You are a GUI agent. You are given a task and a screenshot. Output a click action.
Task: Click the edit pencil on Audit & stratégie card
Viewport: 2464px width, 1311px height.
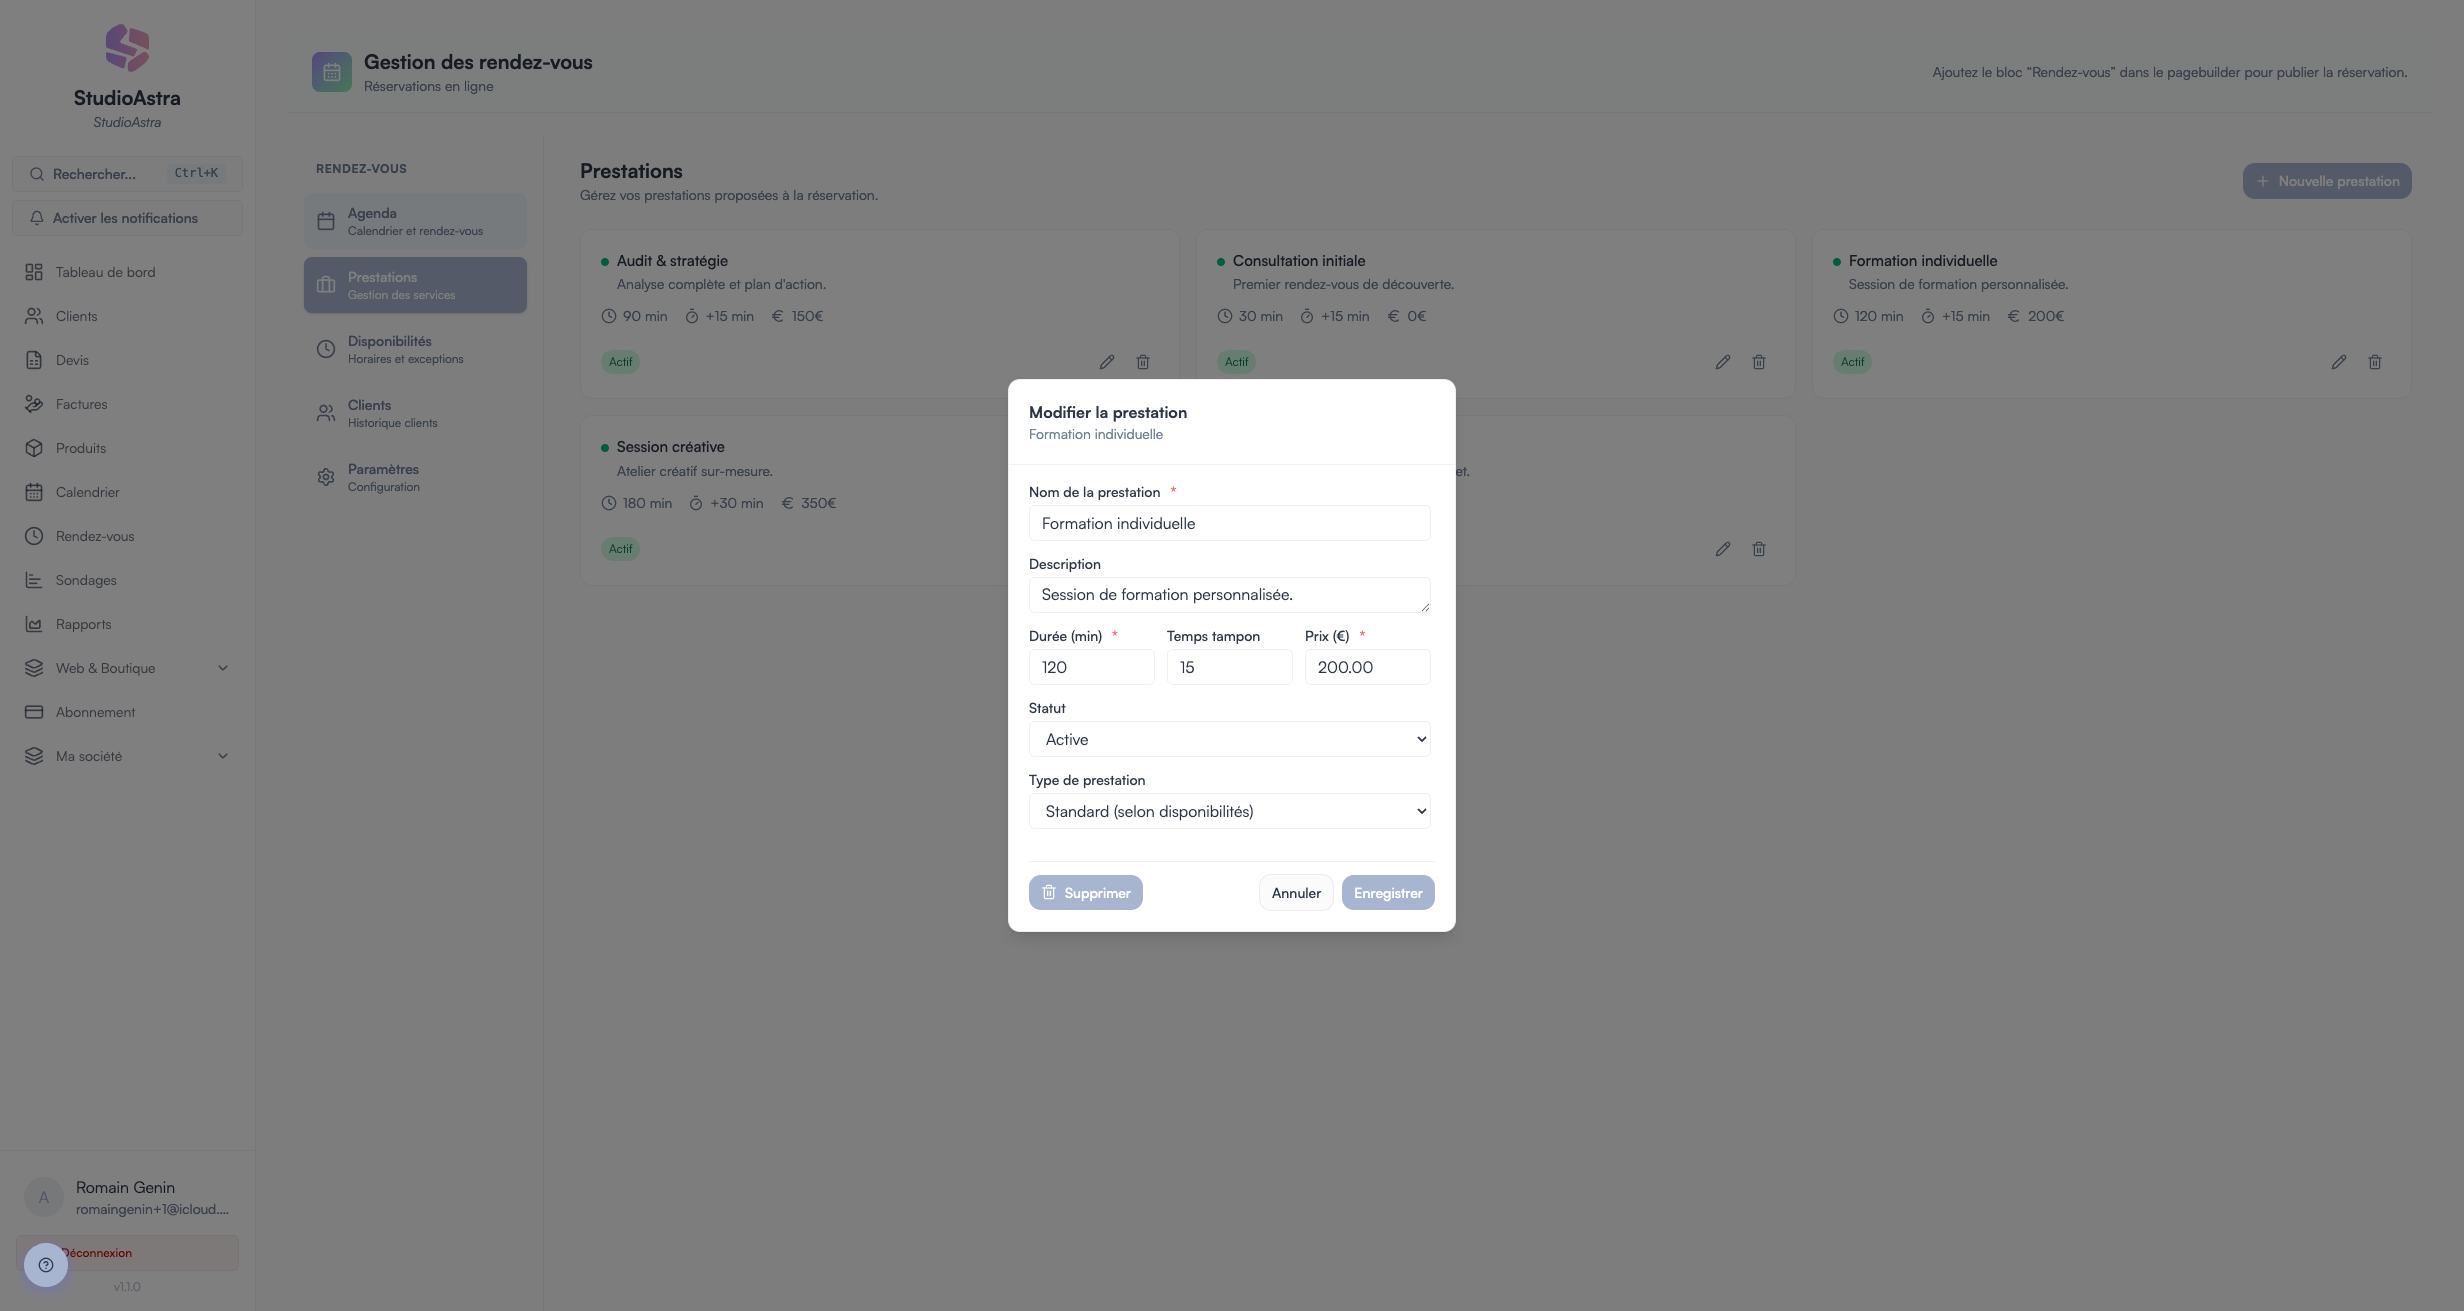[1107, 362]
